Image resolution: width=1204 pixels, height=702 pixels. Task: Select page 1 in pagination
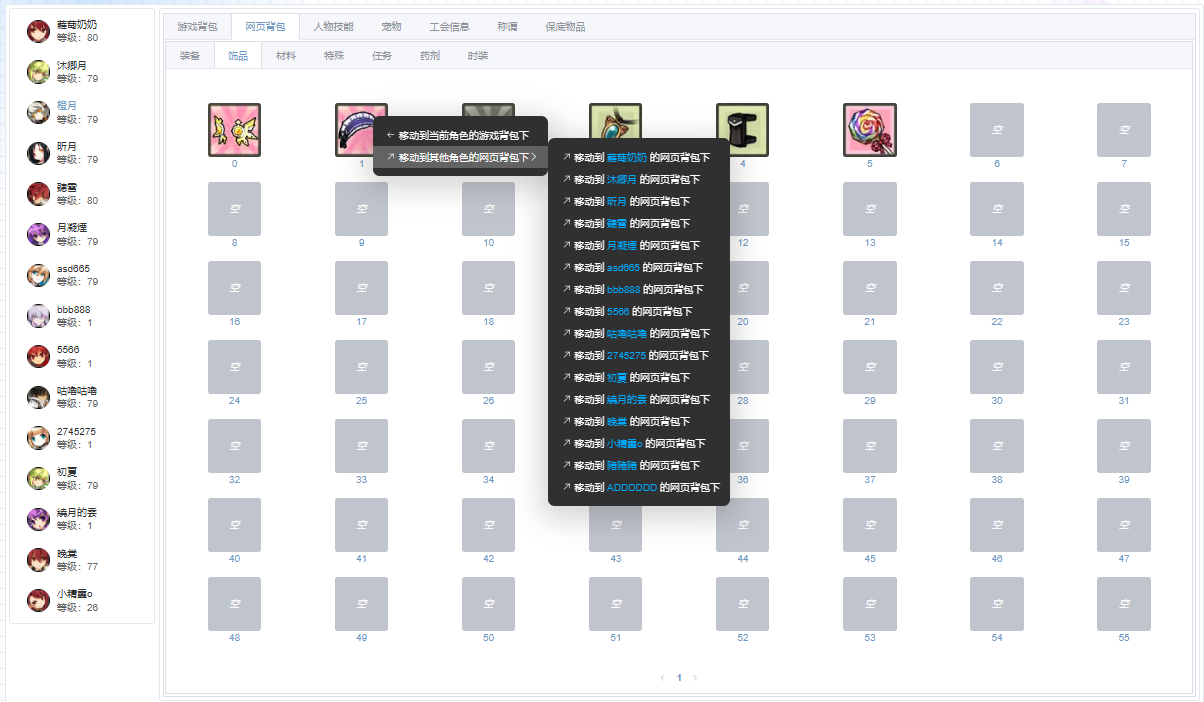679,677
